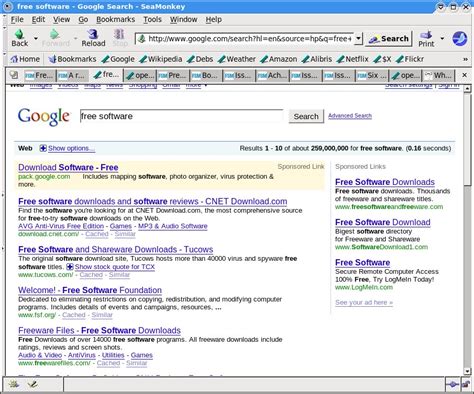This screenshot has width=474, height=394.
Task: Open the Debs bookmark
Action: click(200, 59)
